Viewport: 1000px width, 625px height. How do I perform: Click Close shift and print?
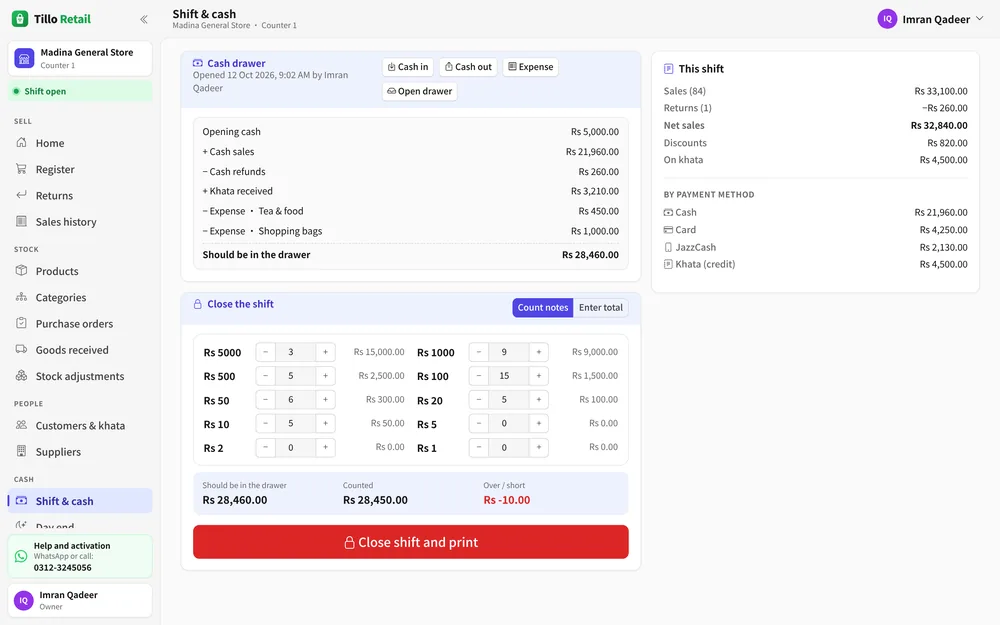[411, 542]
